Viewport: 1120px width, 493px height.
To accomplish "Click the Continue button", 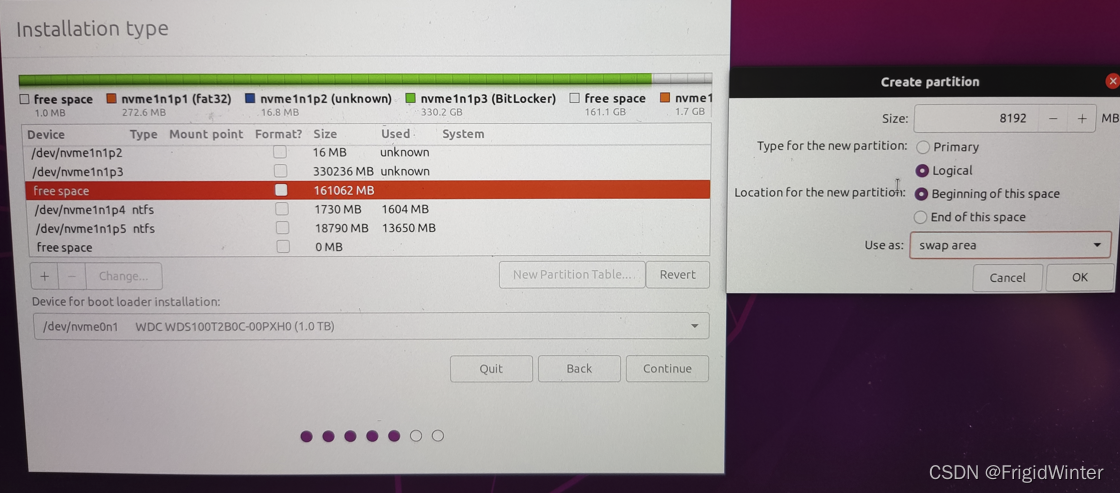I will 667,369.
